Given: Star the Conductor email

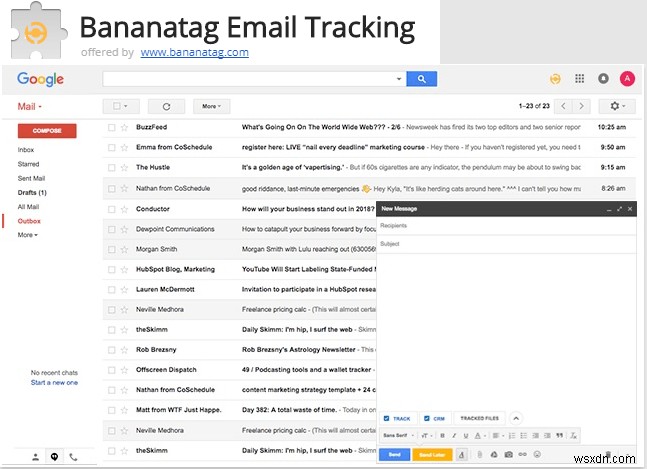Looking at the screenshot, I should pos(124,209).
